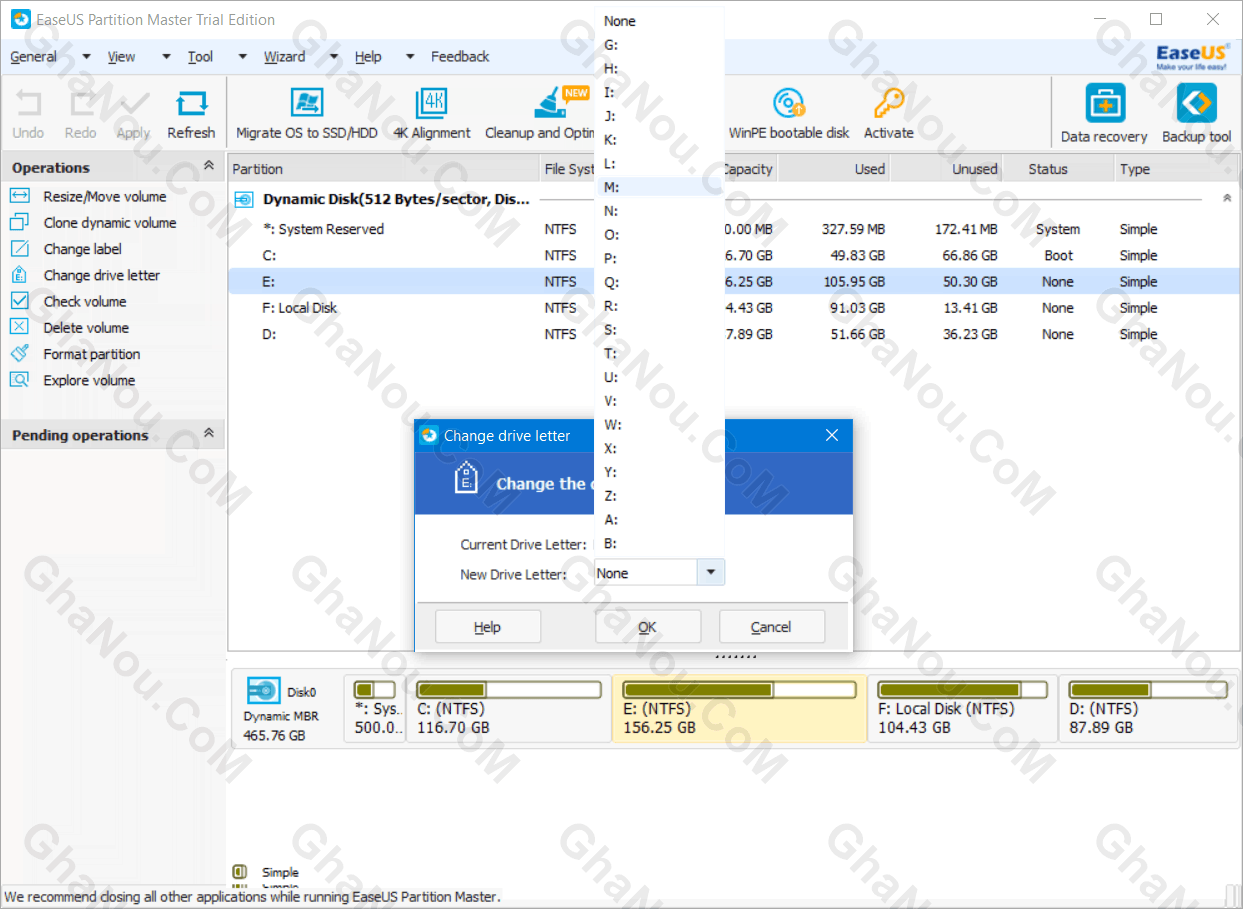Select the F: Local Disk table row
The image size is (1243, 909).
[733, 308]
